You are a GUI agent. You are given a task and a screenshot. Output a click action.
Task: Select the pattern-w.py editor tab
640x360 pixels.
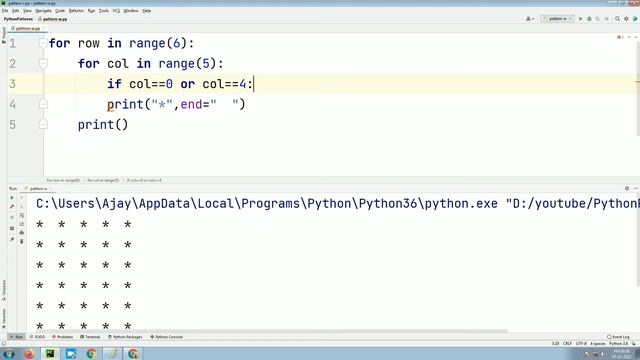27,29
